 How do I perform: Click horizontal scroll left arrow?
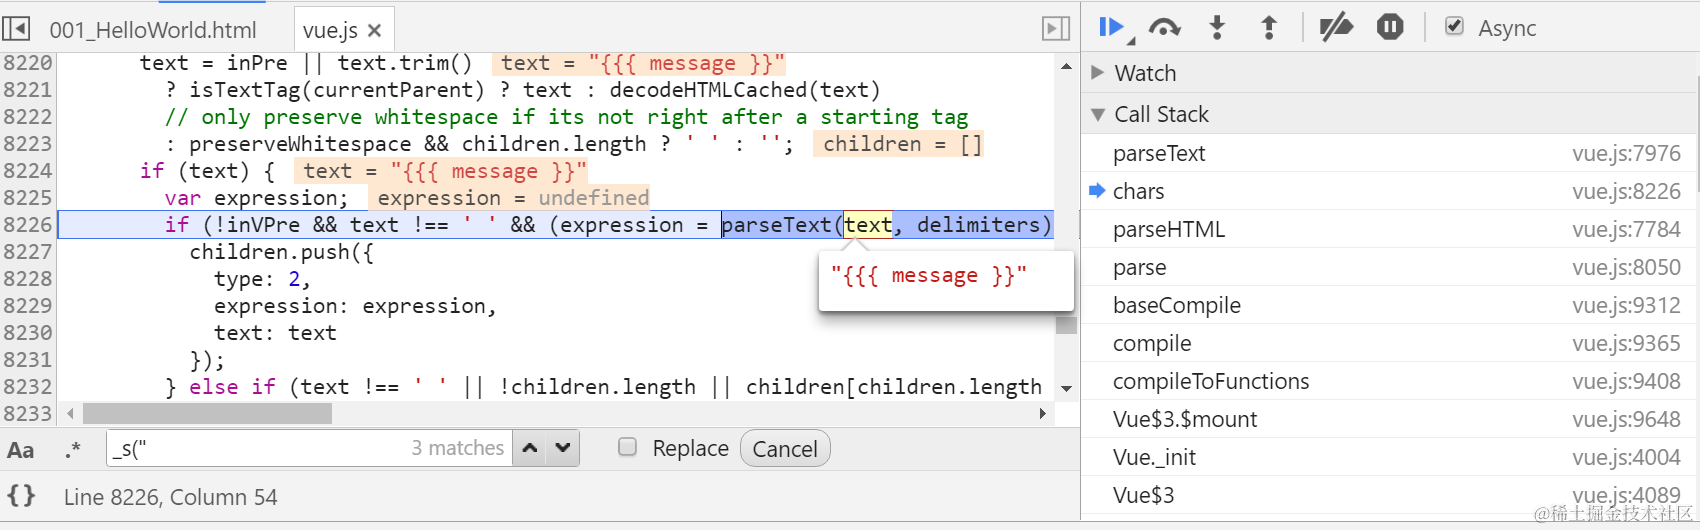click(70, 414)
